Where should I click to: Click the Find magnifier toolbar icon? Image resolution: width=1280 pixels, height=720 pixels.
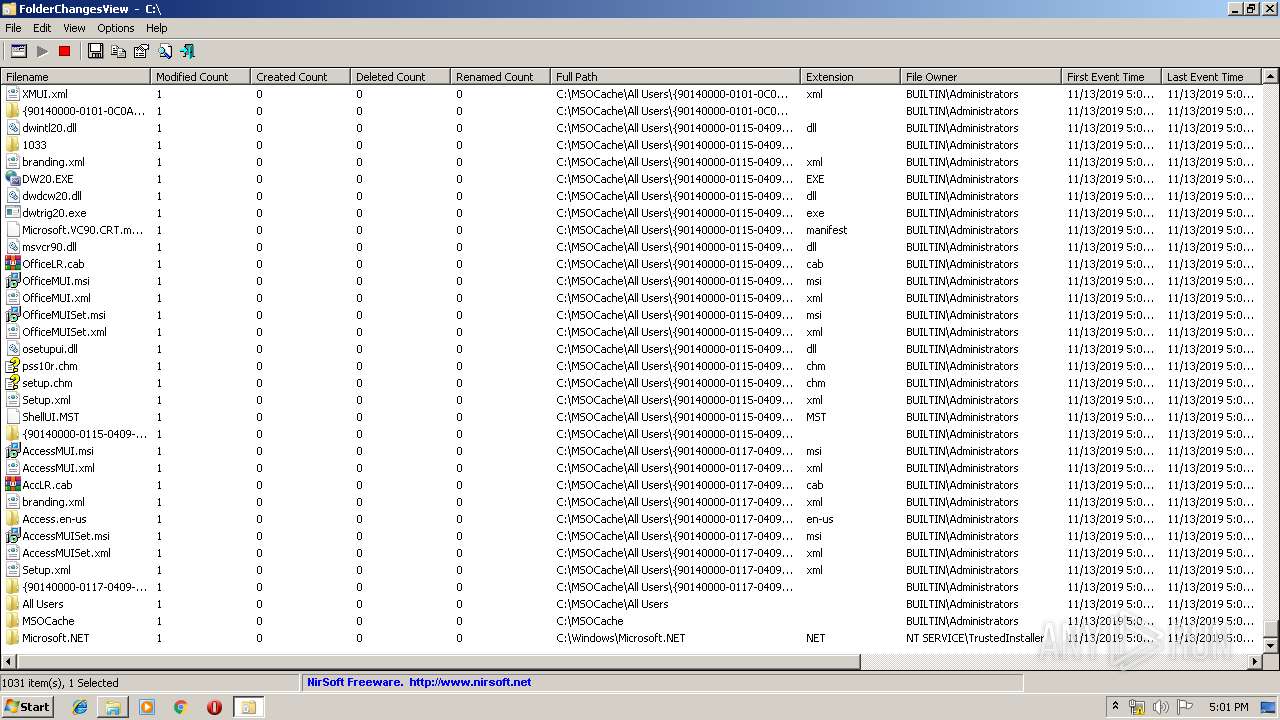click(164, 51)
